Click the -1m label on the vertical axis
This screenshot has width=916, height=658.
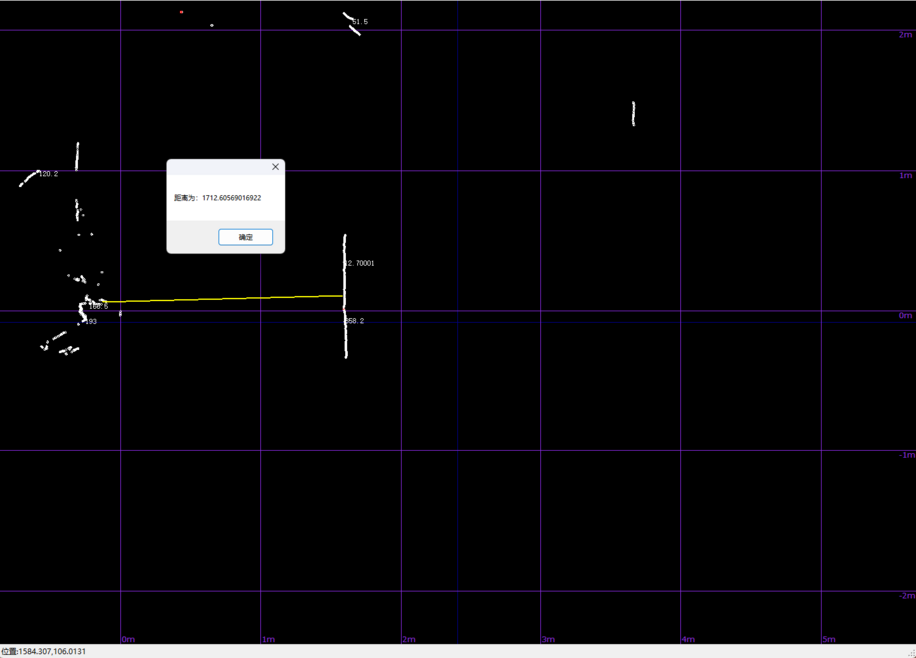coord(903,455)
